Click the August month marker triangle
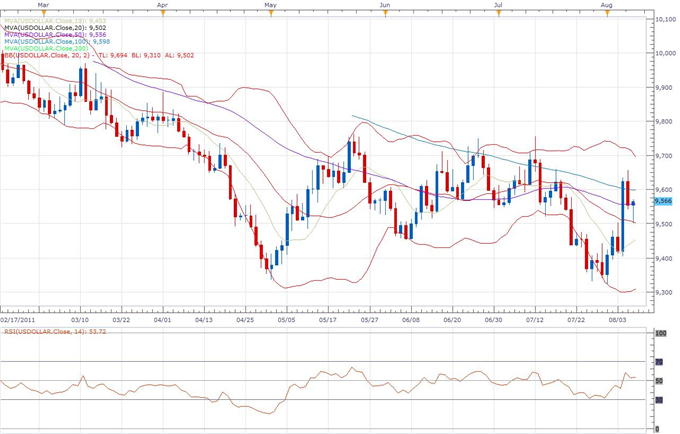Image resolution: width=680 pixels, height=434 pixels. click(x=607, y=12)
